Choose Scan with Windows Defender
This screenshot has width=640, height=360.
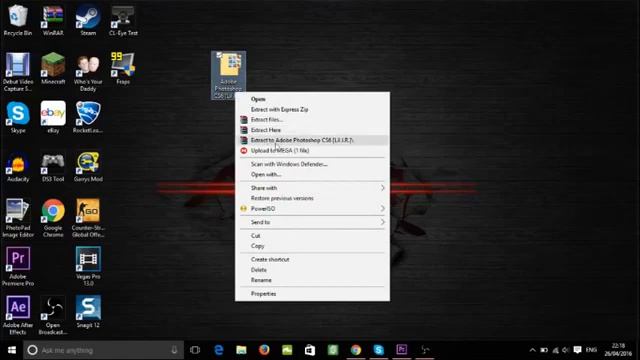[x=312, y=164]
